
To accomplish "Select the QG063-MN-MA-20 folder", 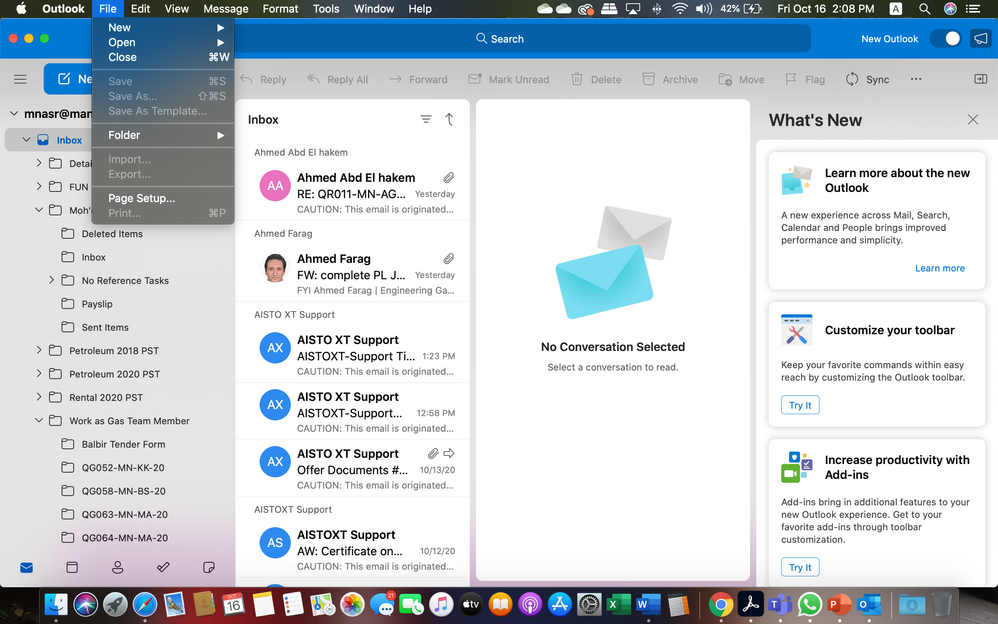I will tap(125, 514).
